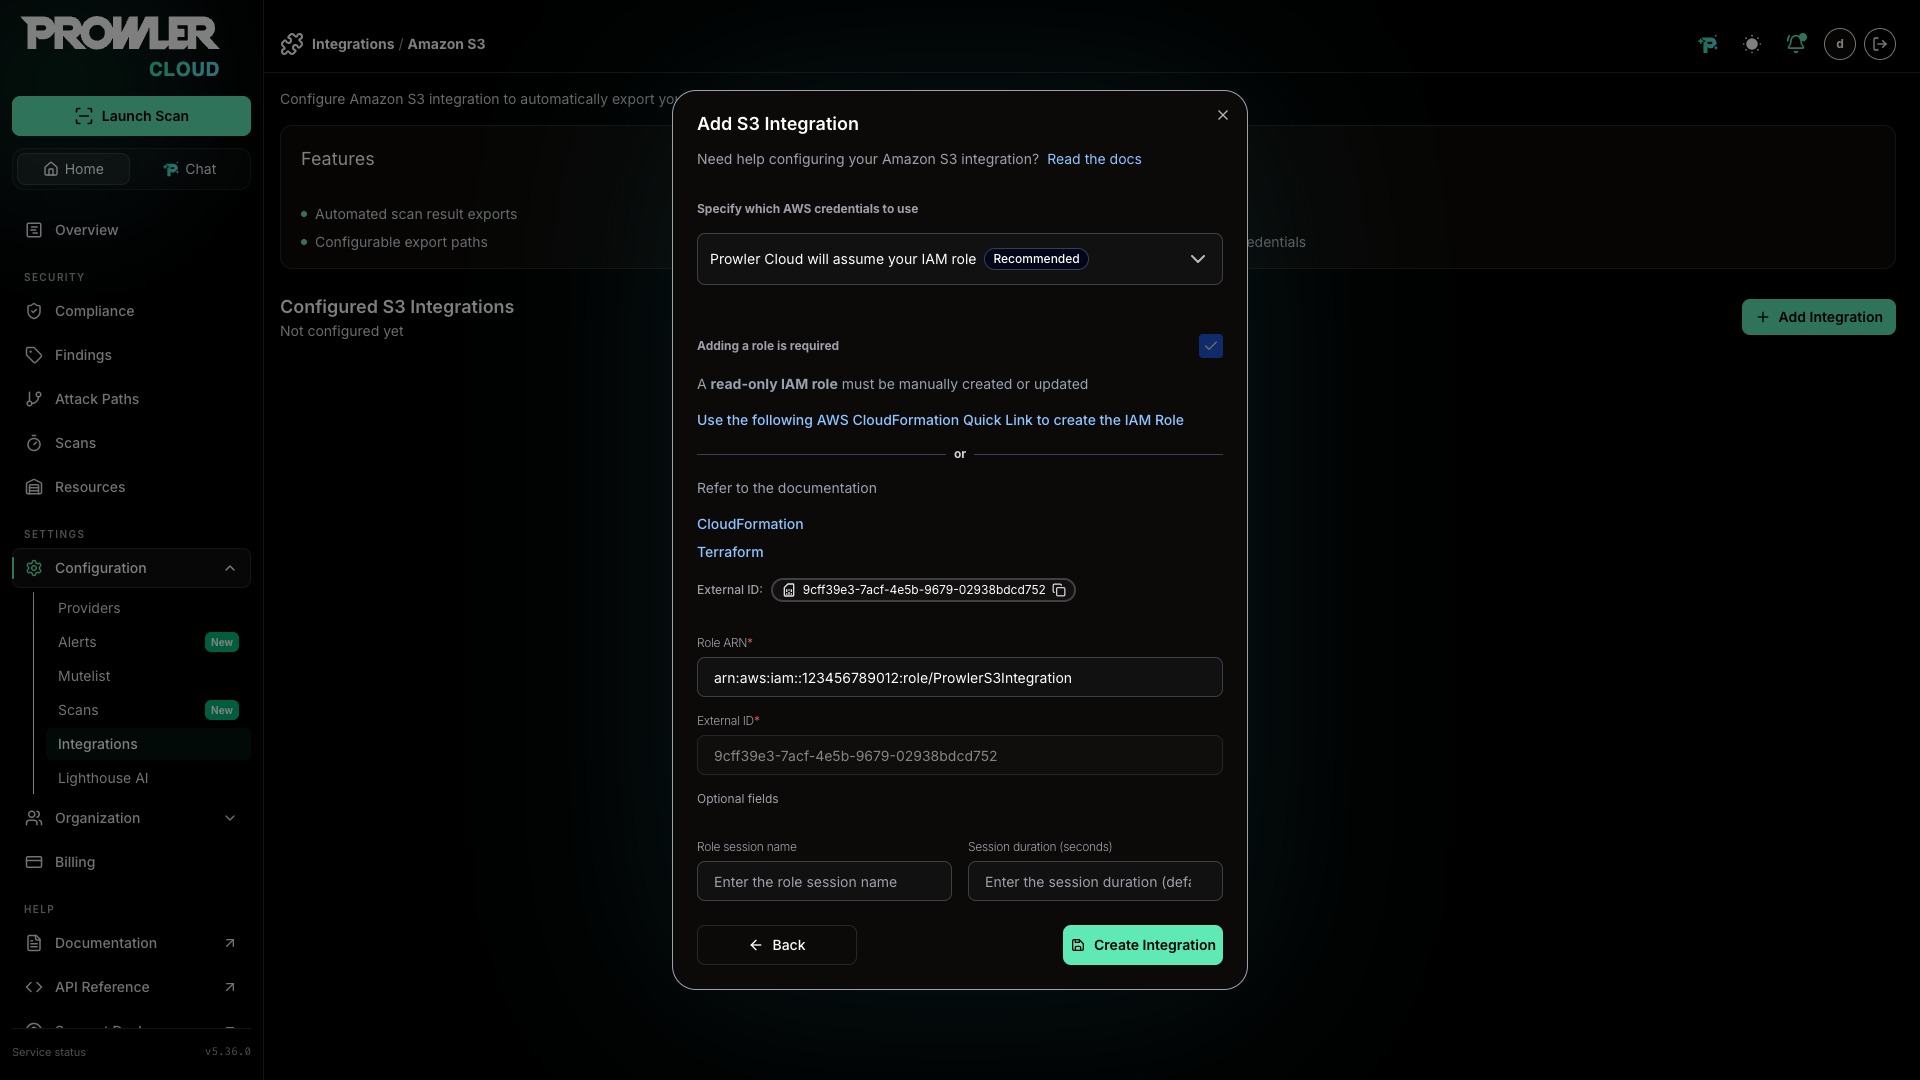The width and height of the screenshot is (1920, 1080).
Task: Open the AWS CloudFormation Quick Link
Action: 940,420
